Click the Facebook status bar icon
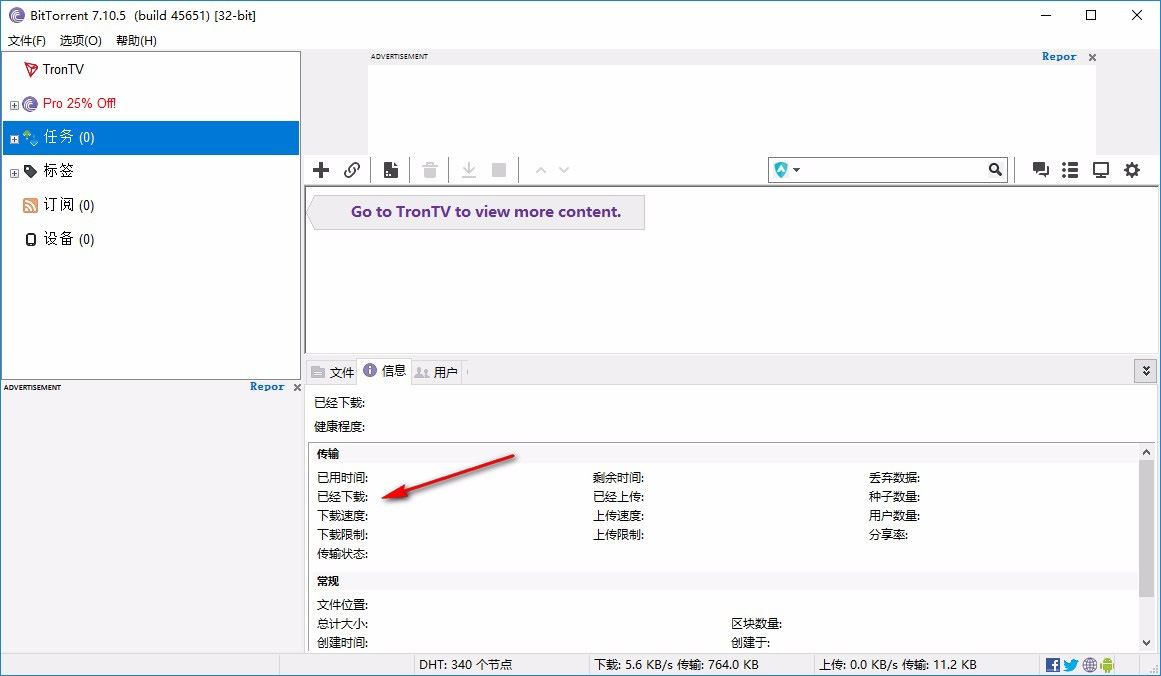The height and width of the screenshot is (676, 1161). (1052, 665)
